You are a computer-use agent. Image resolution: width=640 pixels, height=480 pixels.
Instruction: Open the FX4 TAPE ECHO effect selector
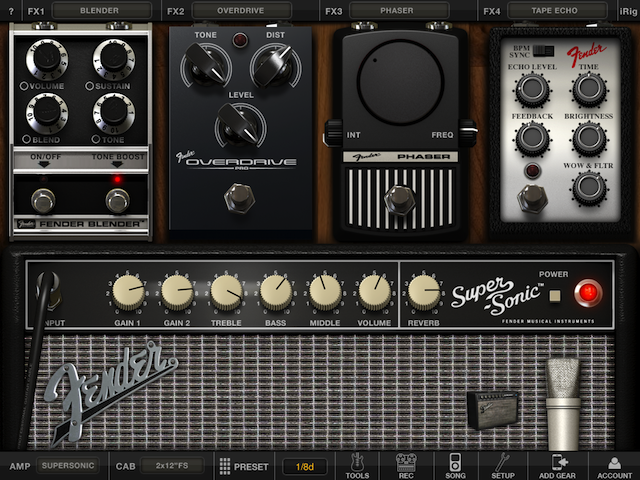[x=557, y=11]
